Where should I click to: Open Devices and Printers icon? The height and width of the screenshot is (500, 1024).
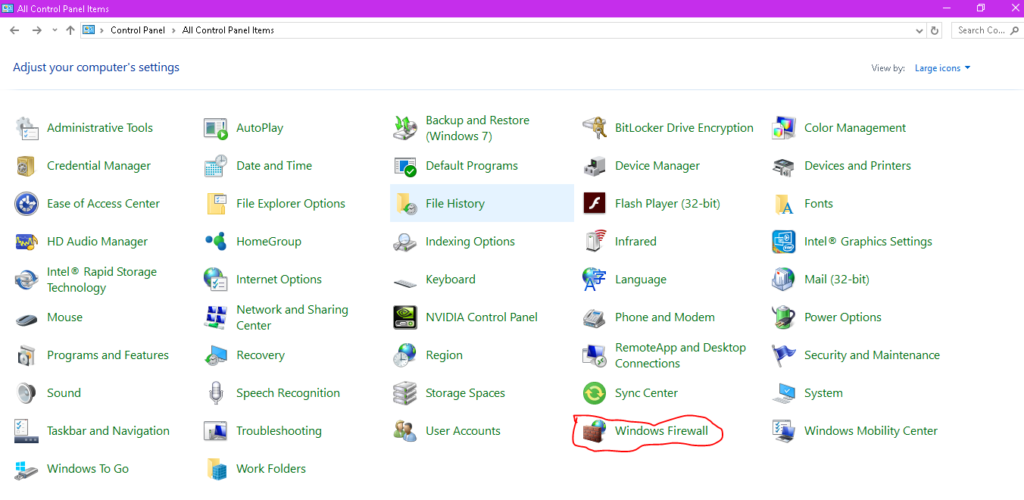[x=784, y=166]
